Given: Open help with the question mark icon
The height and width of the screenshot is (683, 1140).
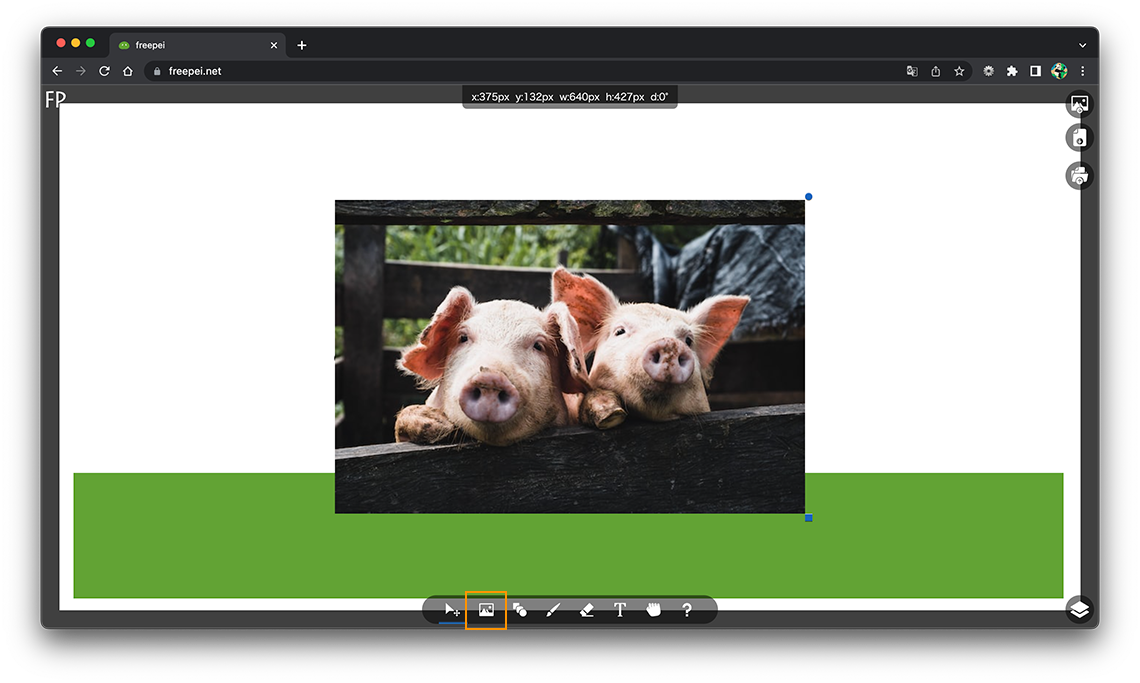Looking at the screenshot, I should tap(687, 610).
